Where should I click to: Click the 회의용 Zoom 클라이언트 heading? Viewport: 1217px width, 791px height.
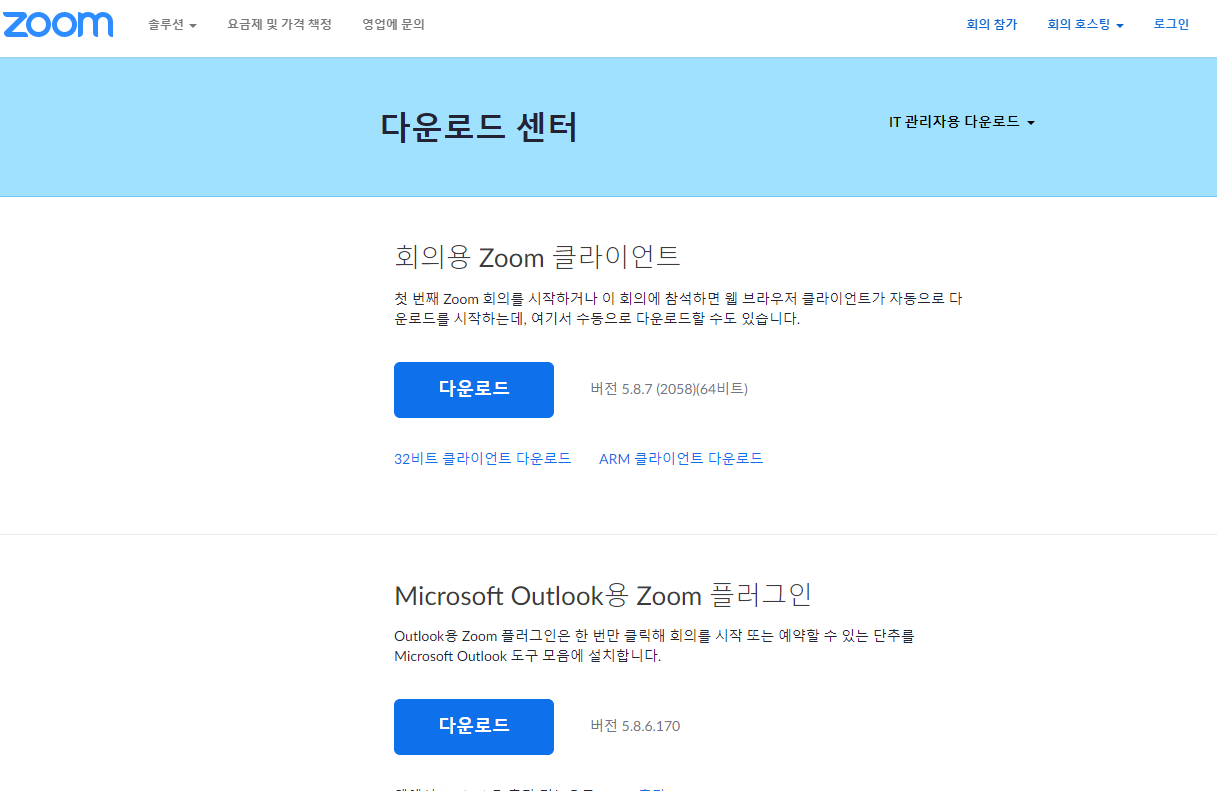coord(537,257)
